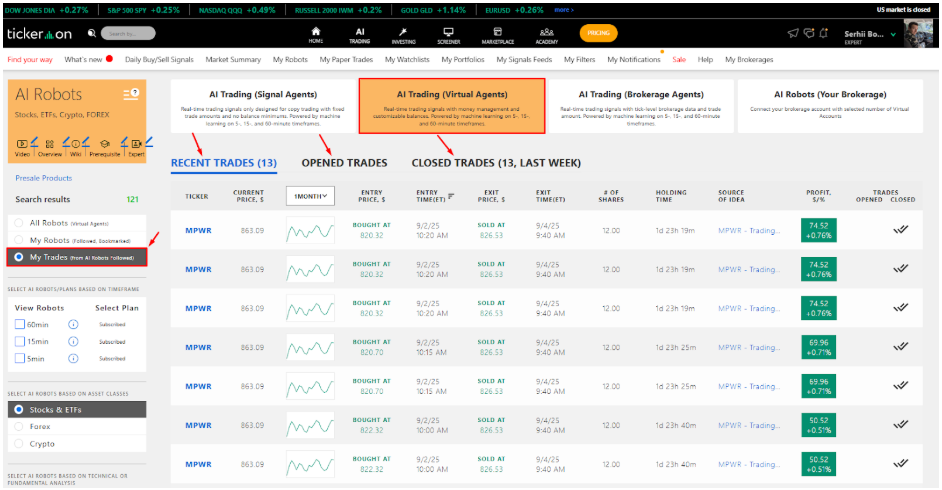The image size is (942, 490).
Task: Open My Portfolios menu item
Action: [x=463, y=59]
